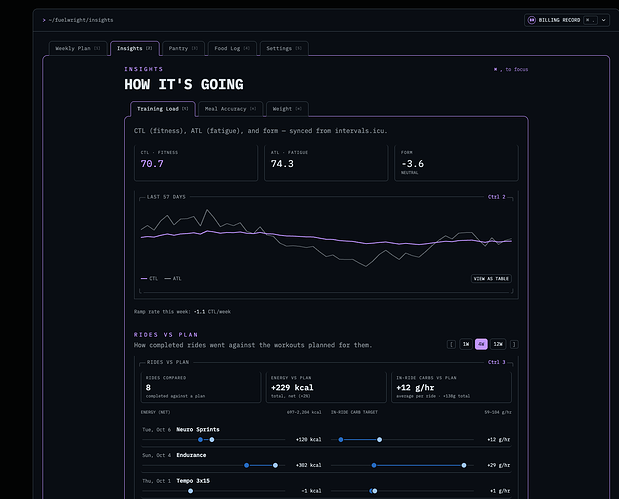Click the left bracket range stepper
Screen dimensions: 619x499
point(452,344)
